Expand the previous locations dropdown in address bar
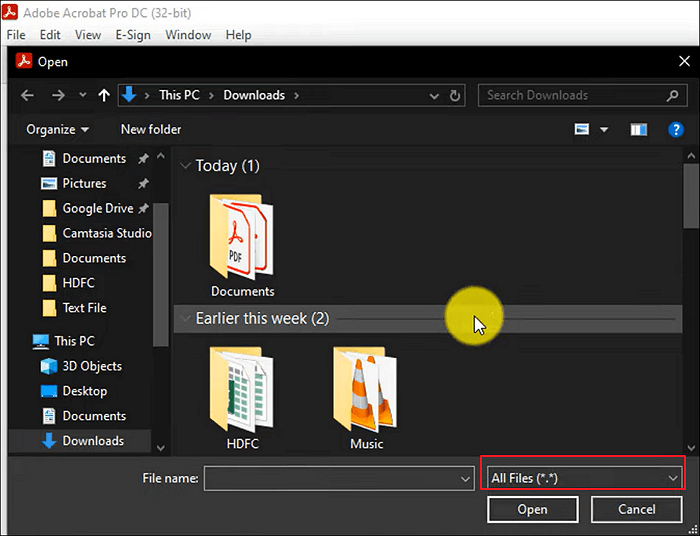Screen dimensions: 700x536 coord(433,96)
